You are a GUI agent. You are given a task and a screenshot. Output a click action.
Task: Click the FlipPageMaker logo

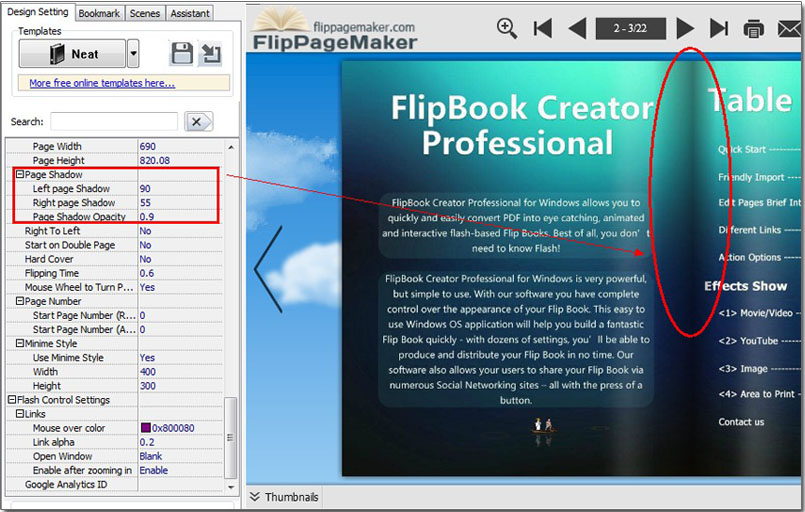tap(334, 29)
